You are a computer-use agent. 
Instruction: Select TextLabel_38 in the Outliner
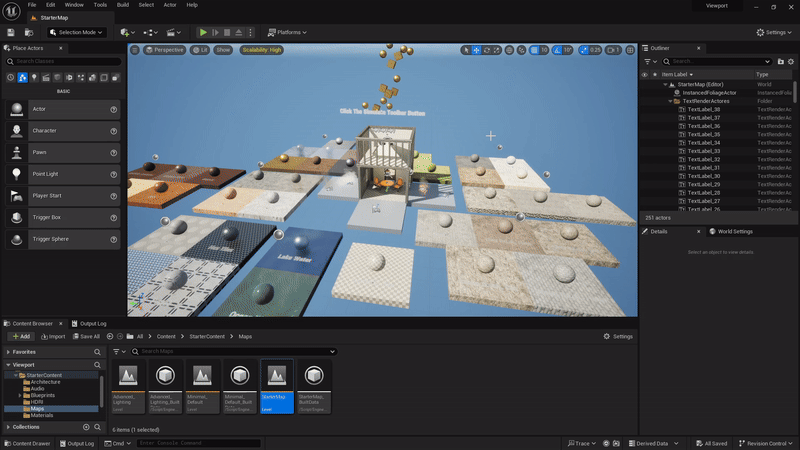point(704,109)
